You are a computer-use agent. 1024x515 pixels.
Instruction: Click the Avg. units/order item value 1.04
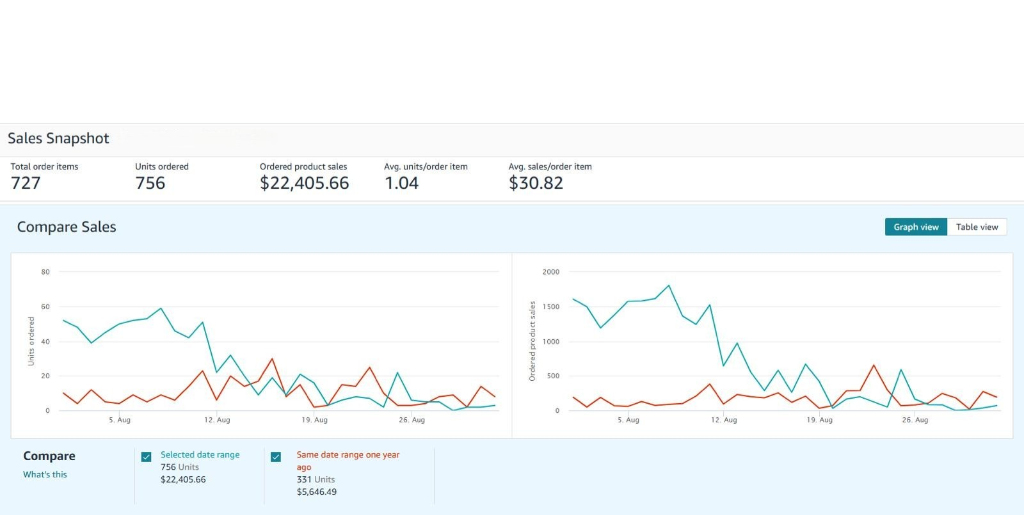tap(401, 183)
